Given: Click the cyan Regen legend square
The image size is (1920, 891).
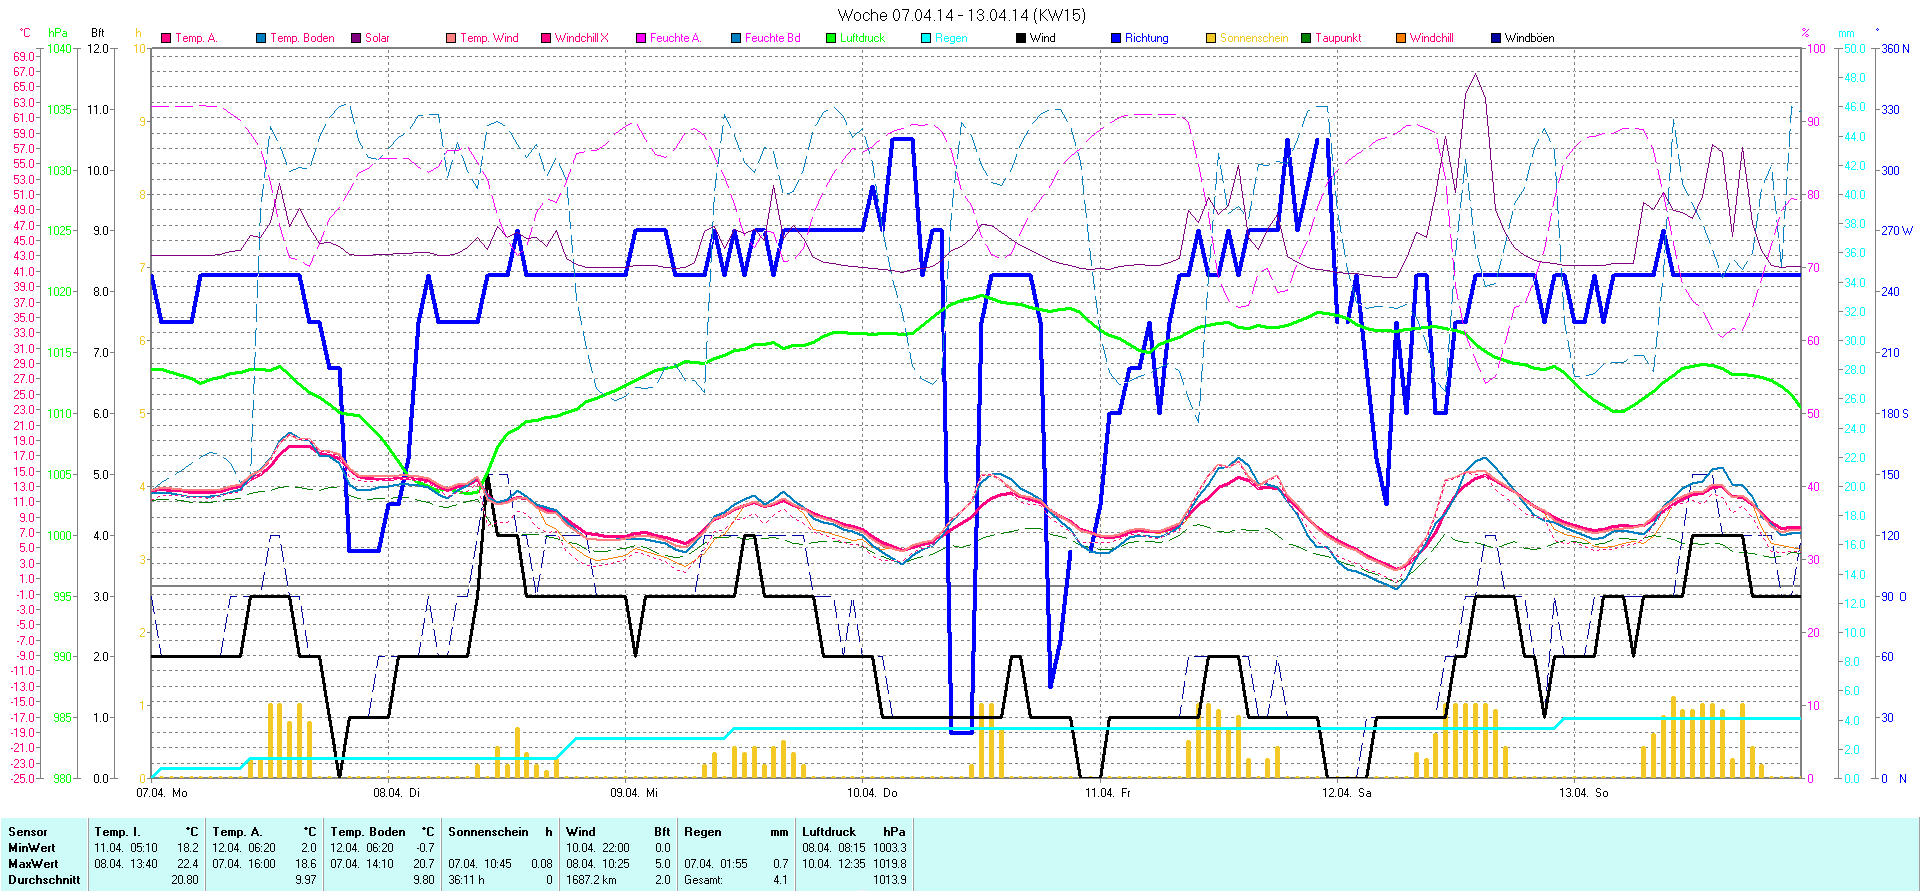Looking at the screenshot, I should (x=926, y=38).
